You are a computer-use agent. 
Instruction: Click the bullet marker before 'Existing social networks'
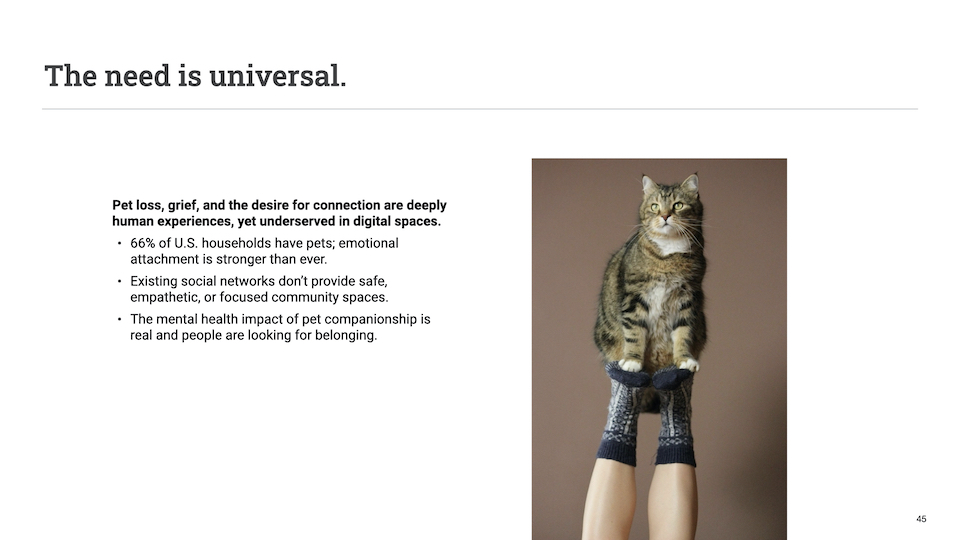point(119,282)
